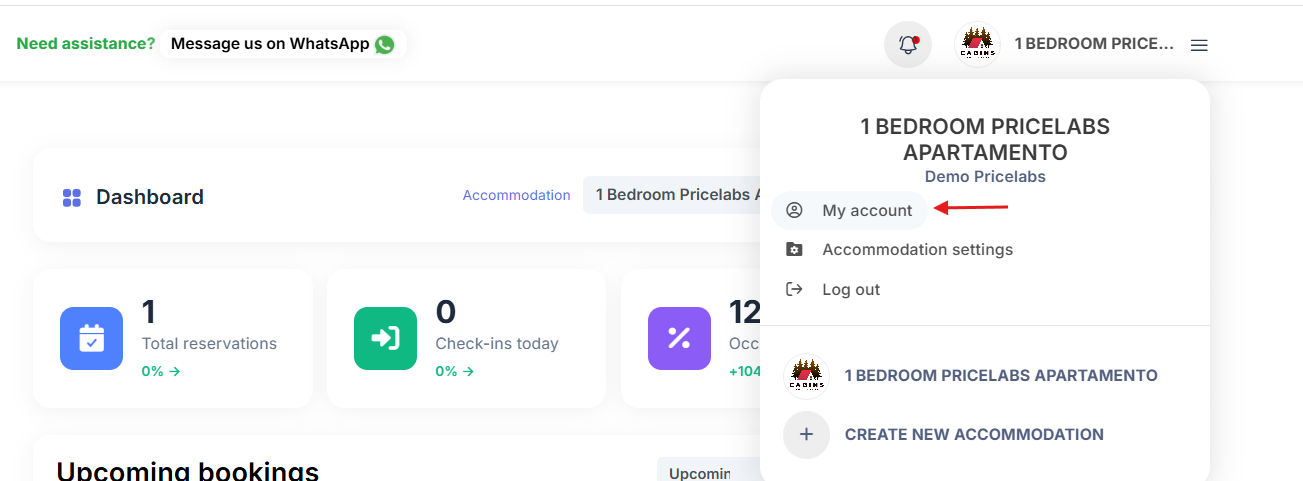This screenshot has height=481, width=1303.
Task: Select Log out in the dropdown
Action: coord(851,290)
